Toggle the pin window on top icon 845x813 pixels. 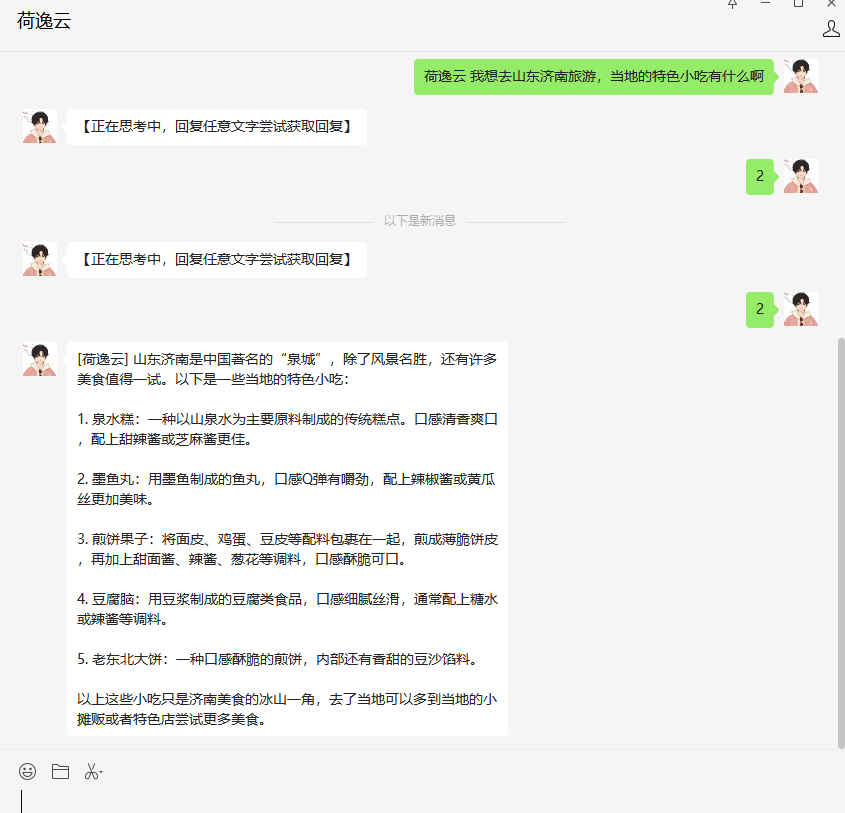733,5
